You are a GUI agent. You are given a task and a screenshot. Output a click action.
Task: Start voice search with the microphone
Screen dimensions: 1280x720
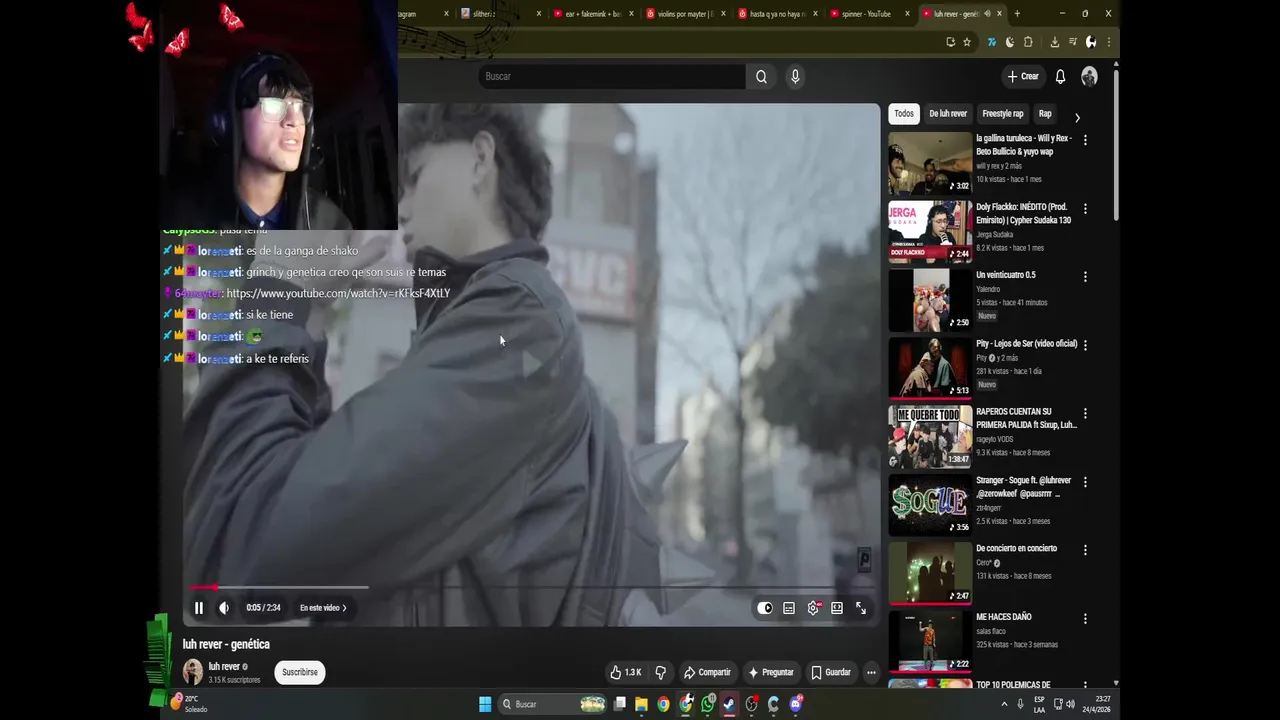click(x=795, y=76)
